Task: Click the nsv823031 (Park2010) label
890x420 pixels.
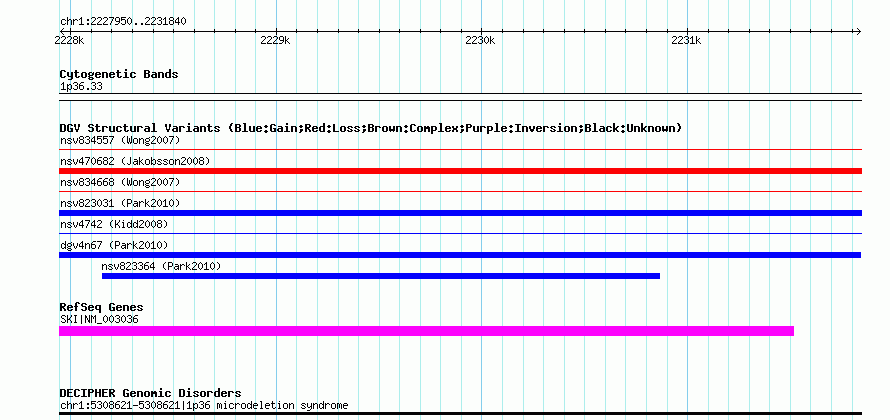Action: (x=120, y=203)
